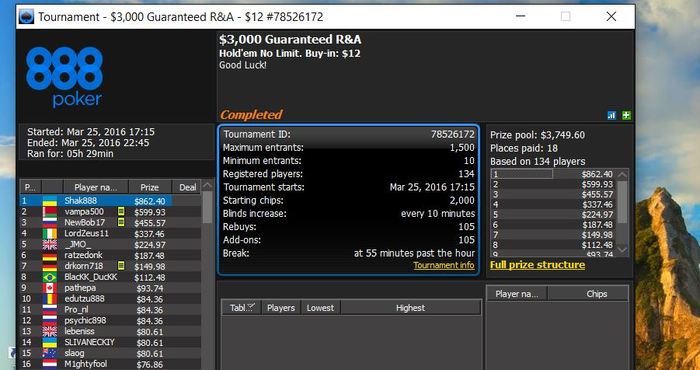Click the up arrow of the results list scrollbar

point(208,186)
